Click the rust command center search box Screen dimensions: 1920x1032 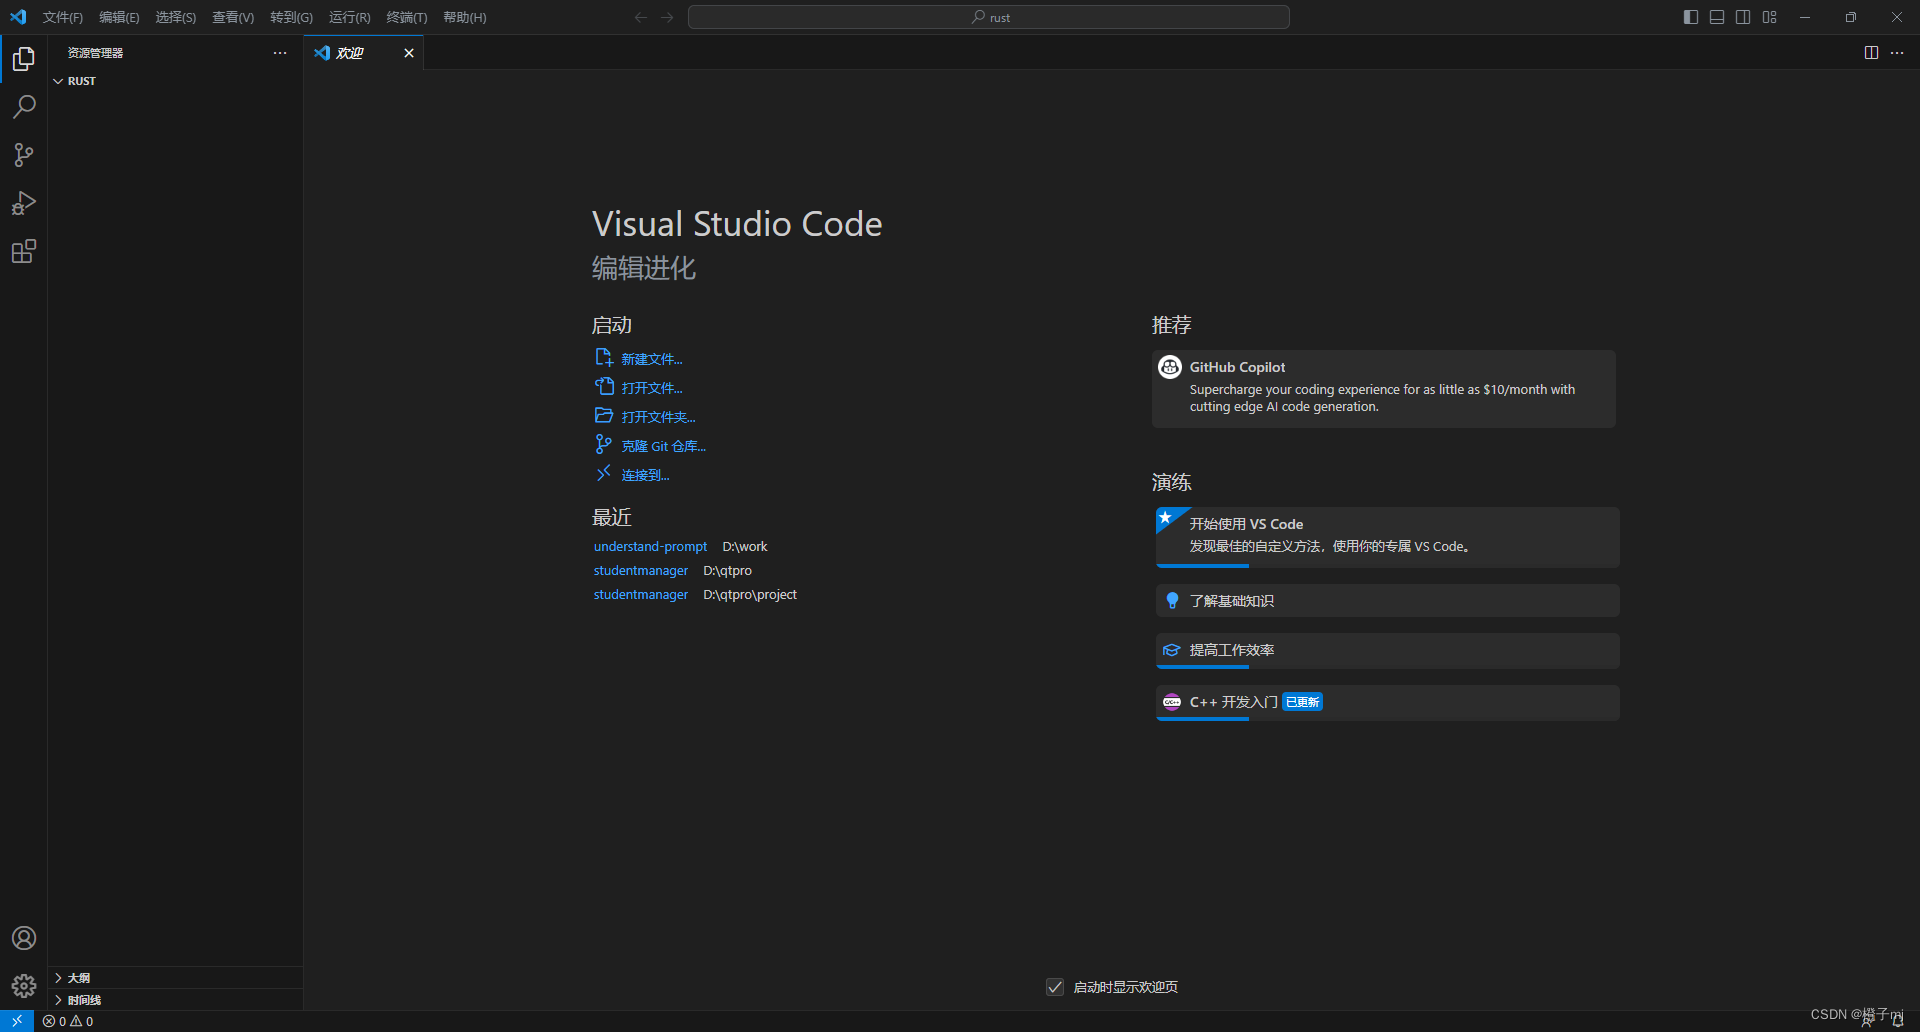click(989, 17)
